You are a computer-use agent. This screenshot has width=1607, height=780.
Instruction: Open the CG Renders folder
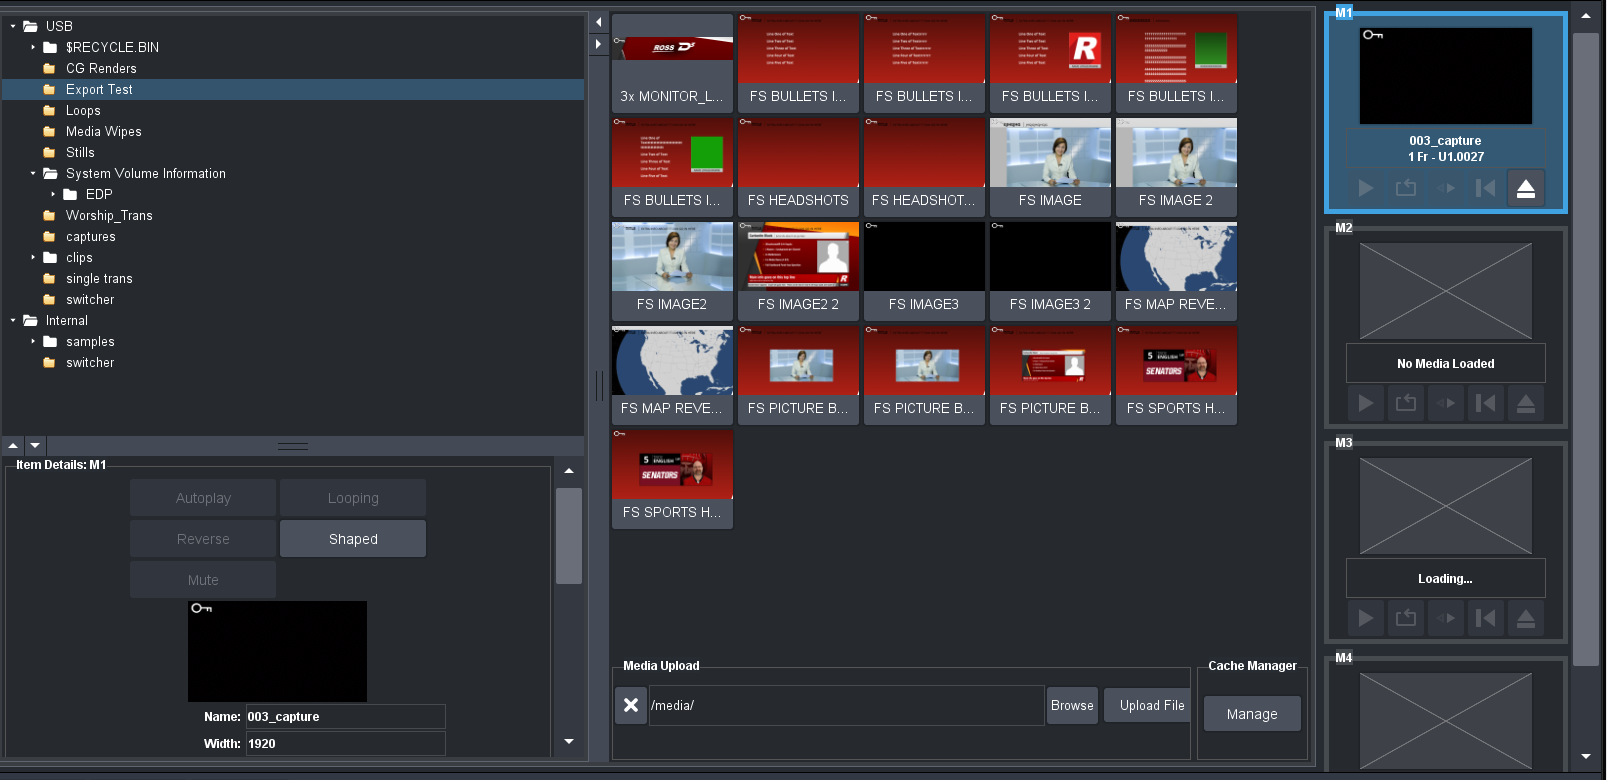click(x=101, y=68)
